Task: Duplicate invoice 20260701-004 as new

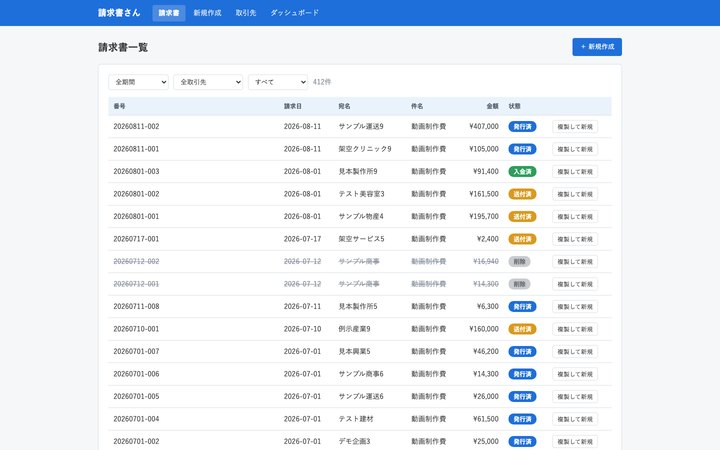Action: click(575, 419)
